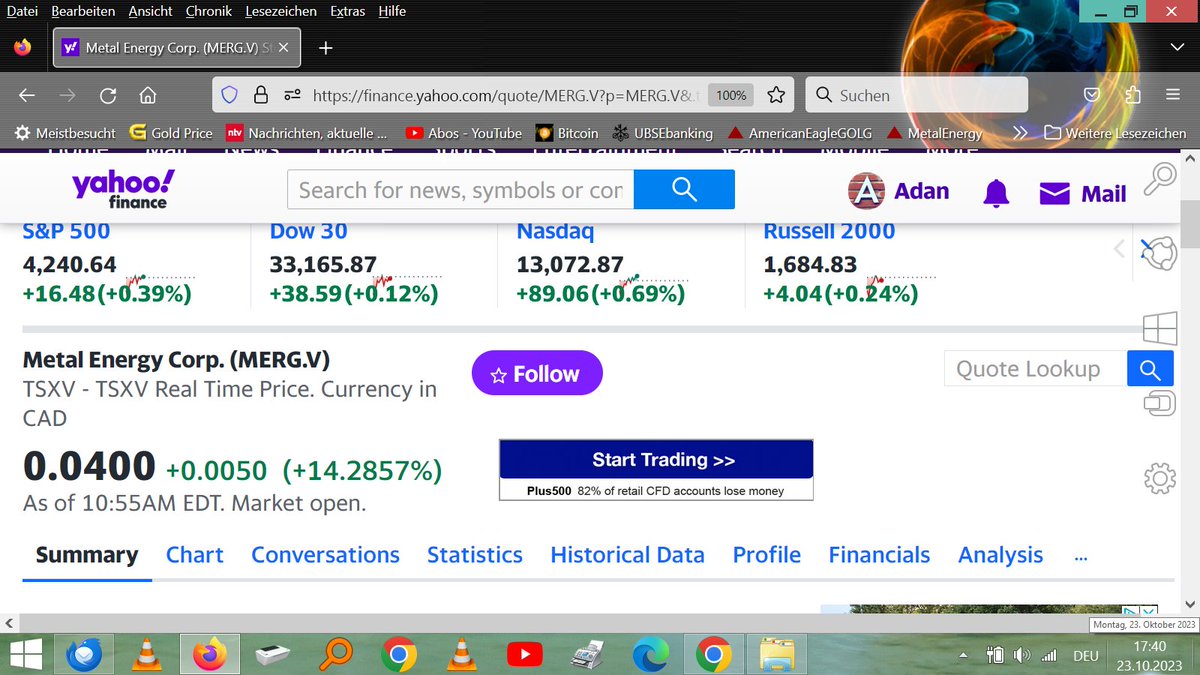Expand more quote tabs ellipsis

pos(1080,556)
